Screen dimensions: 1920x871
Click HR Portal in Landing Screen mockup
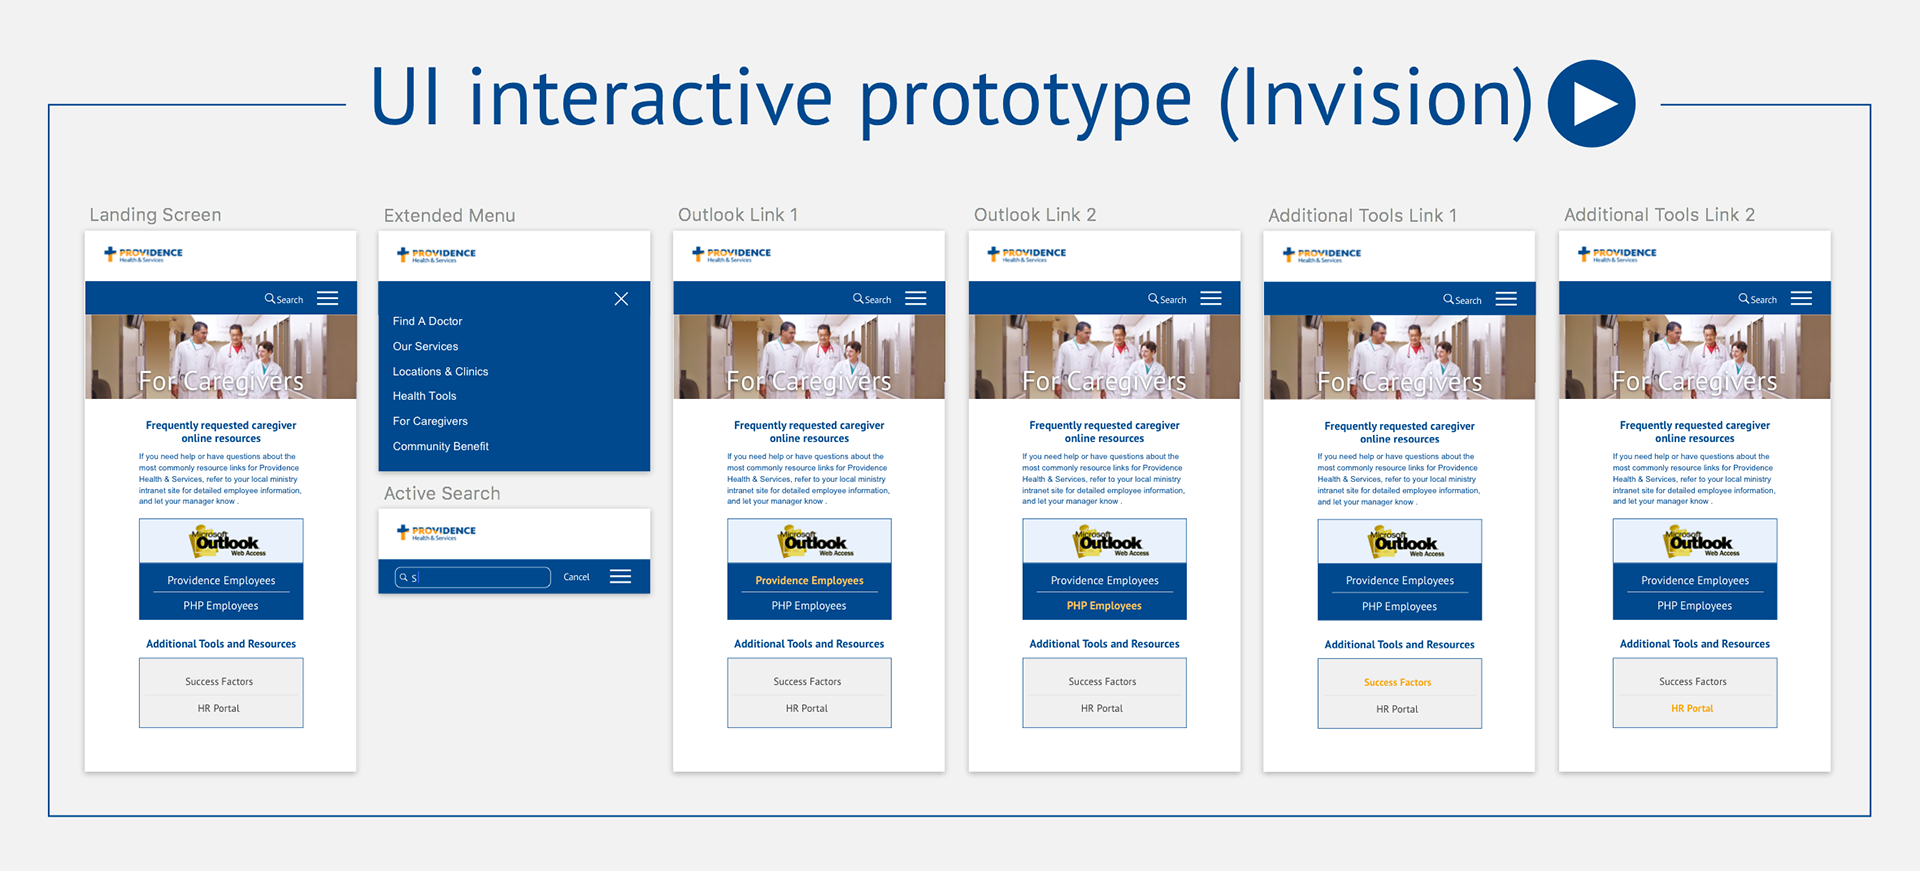point(219,708)
